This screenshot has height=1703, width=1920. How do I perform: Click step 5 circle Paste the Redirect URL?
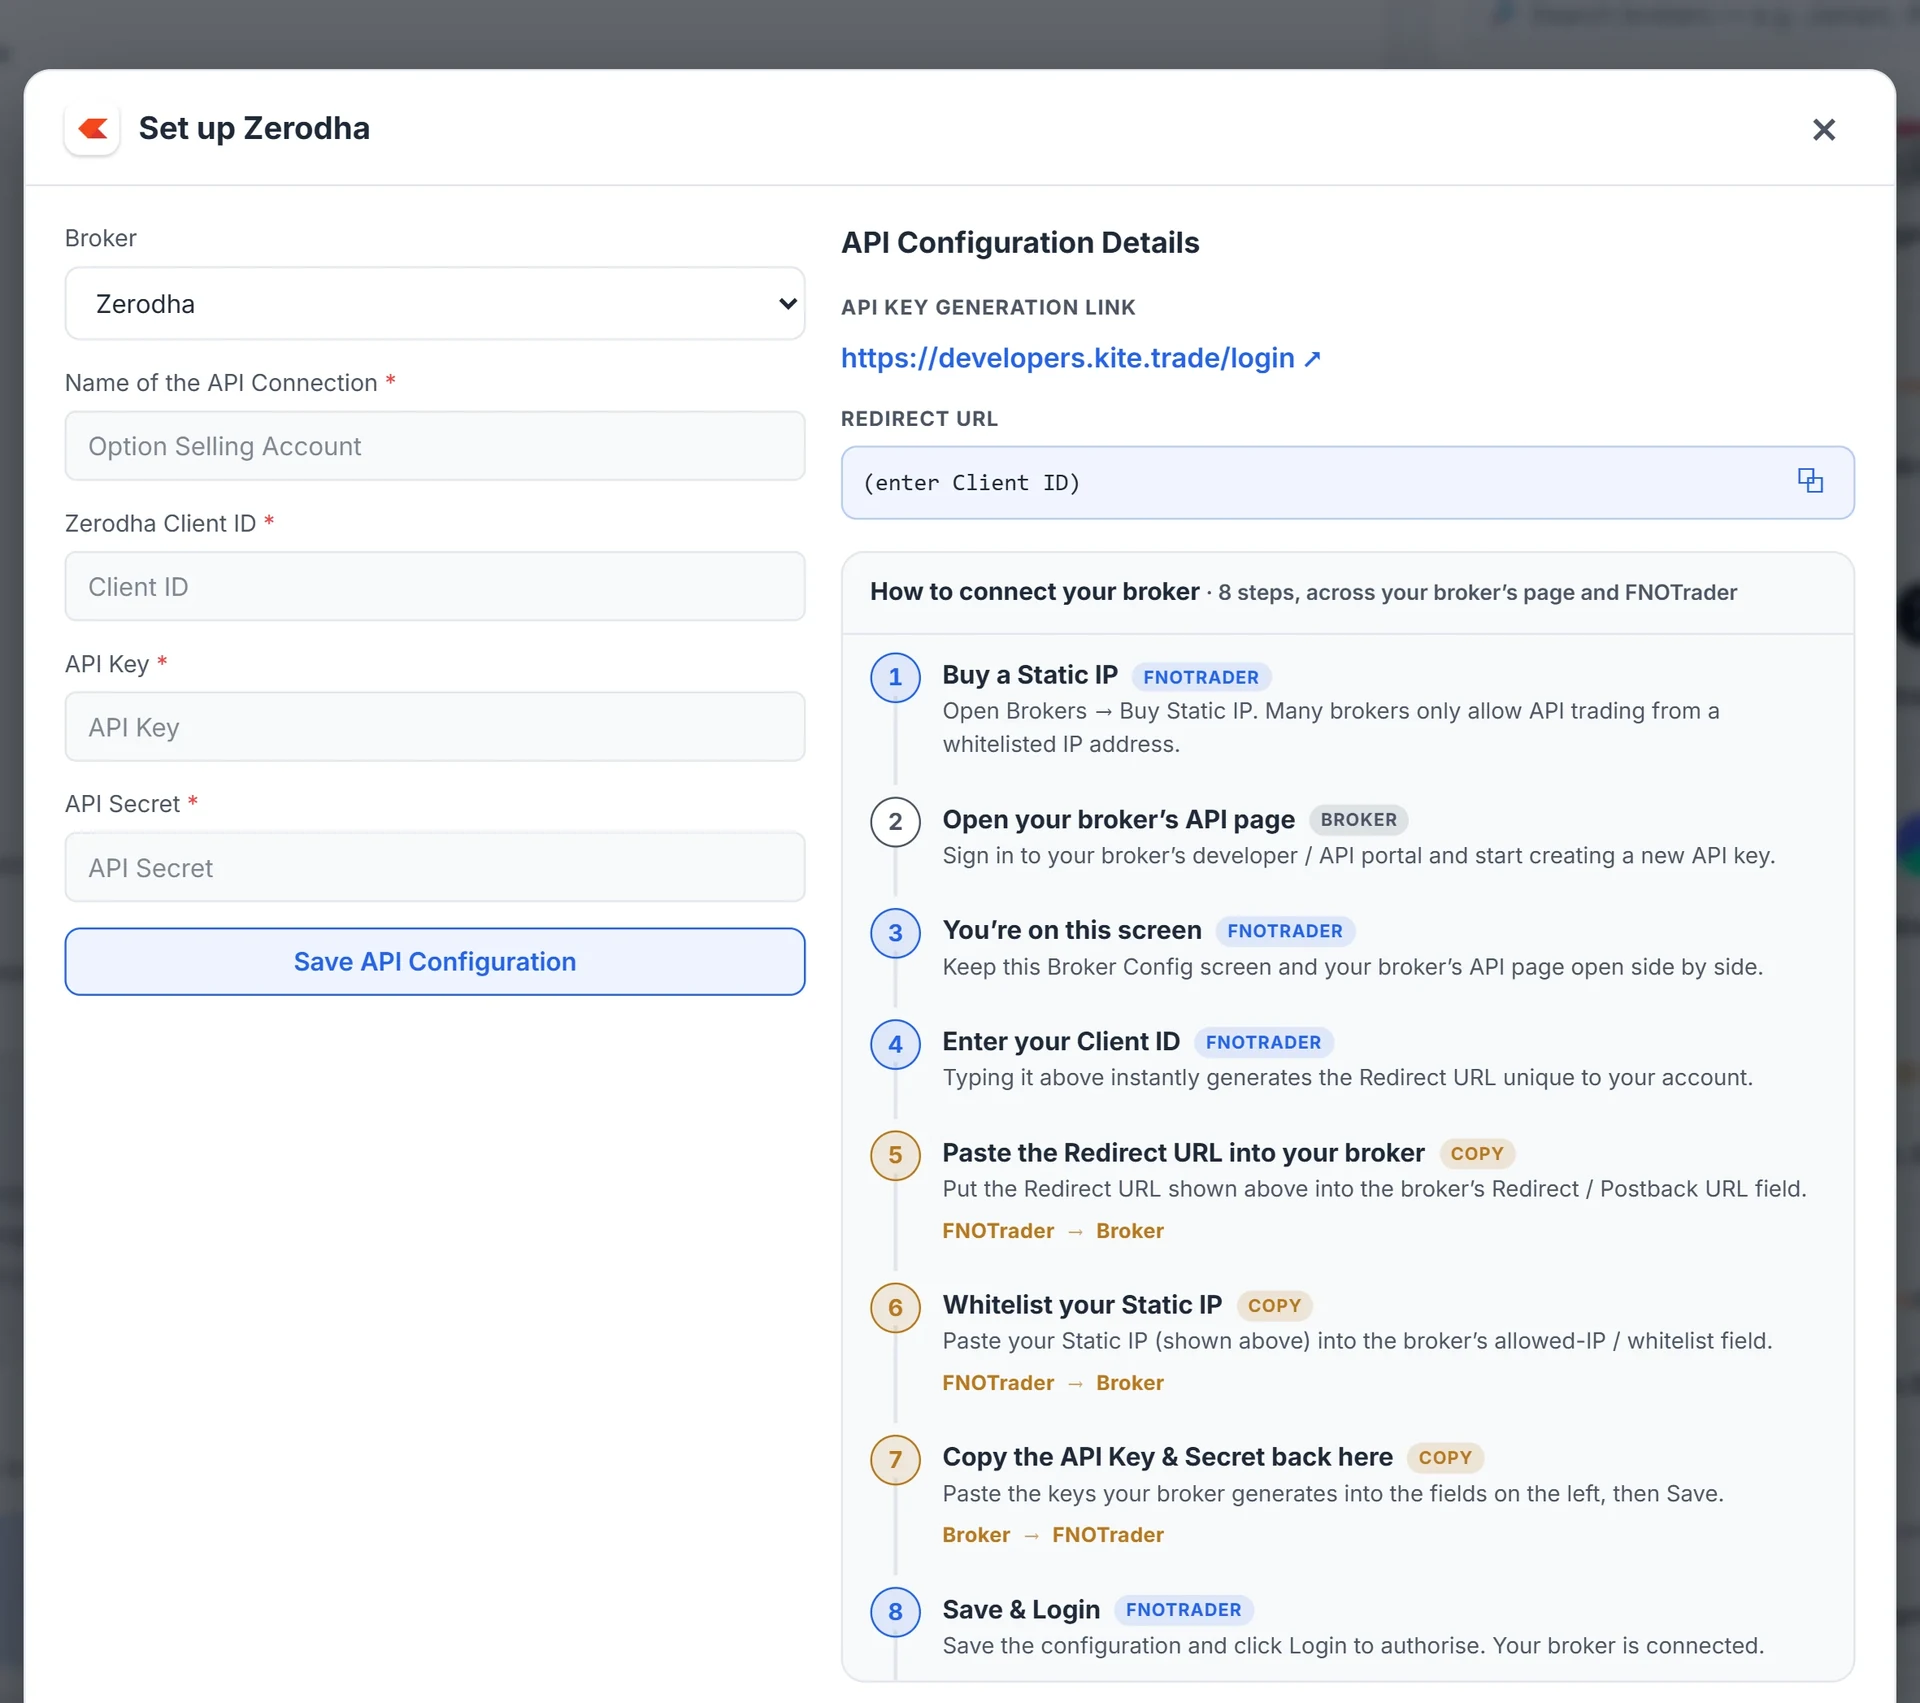pyautogui.click(x=895, y=1155)
